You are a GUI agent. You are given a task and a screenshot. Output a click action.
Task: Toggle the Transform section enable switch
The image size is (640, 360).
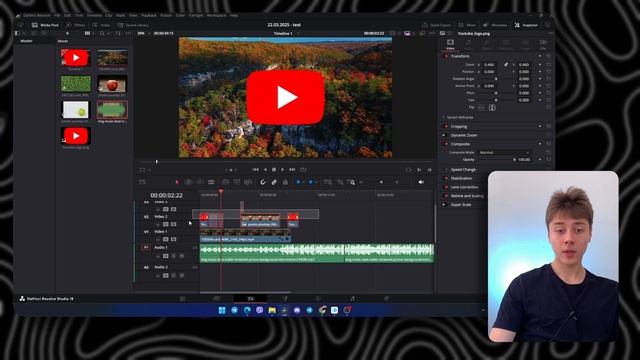coord(446,56)
